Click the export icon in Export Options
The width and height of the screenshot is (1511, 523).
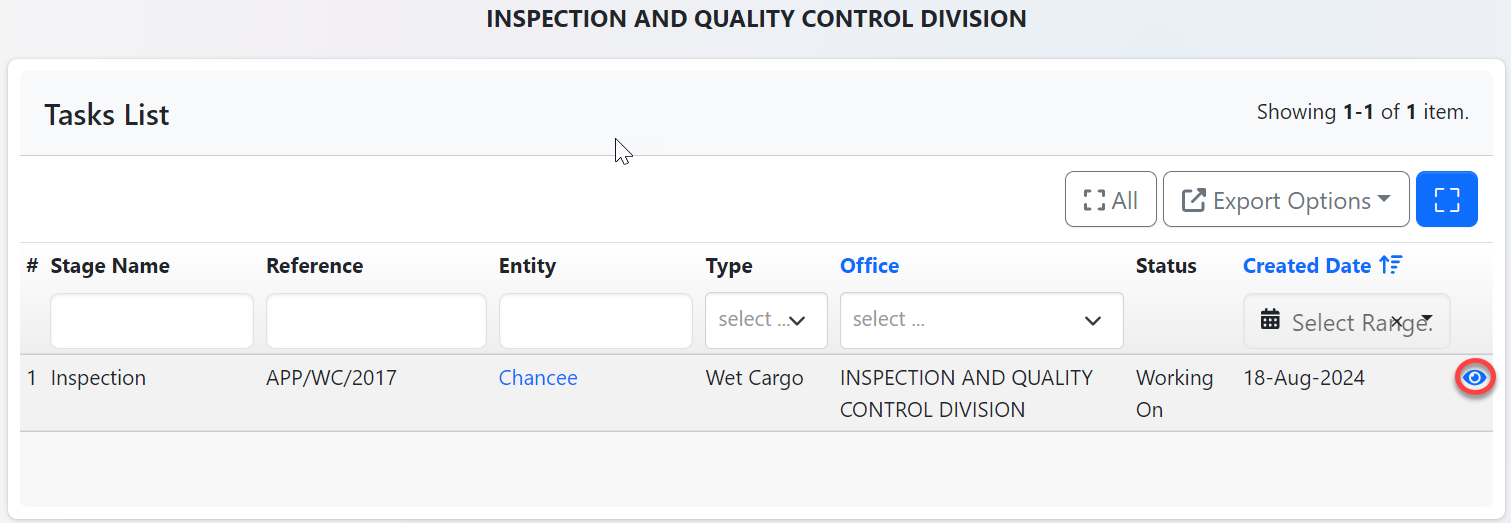pos(1193,200)
